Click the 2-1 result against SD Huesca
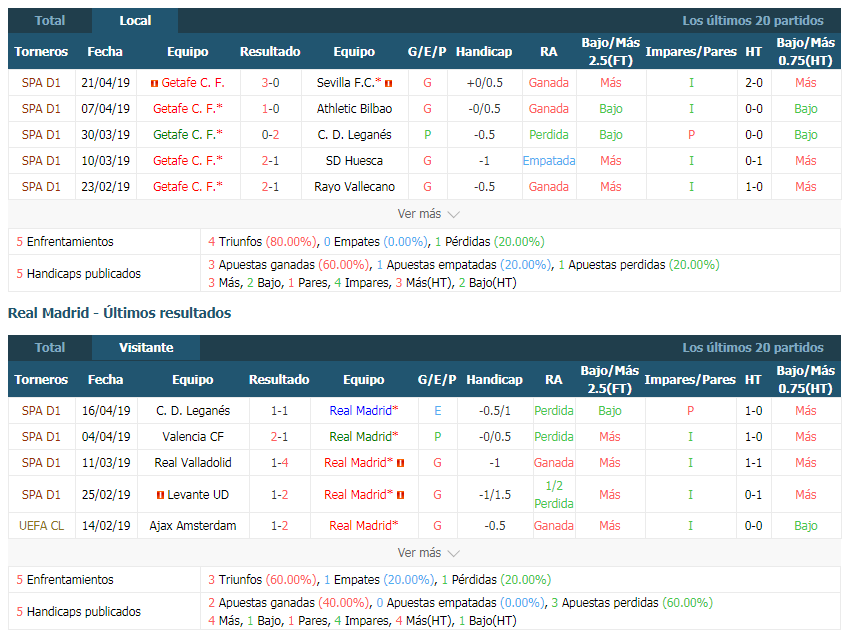The width and height of the screenshot is (847, 634). [270, 160]
